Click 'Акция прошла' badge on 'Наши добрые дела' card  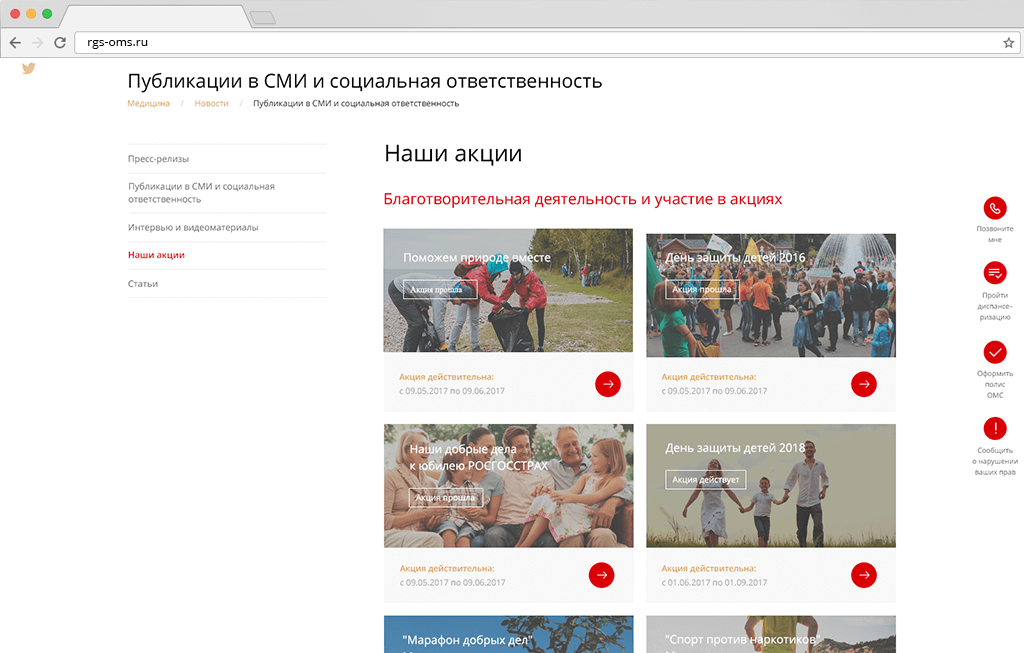445,498
